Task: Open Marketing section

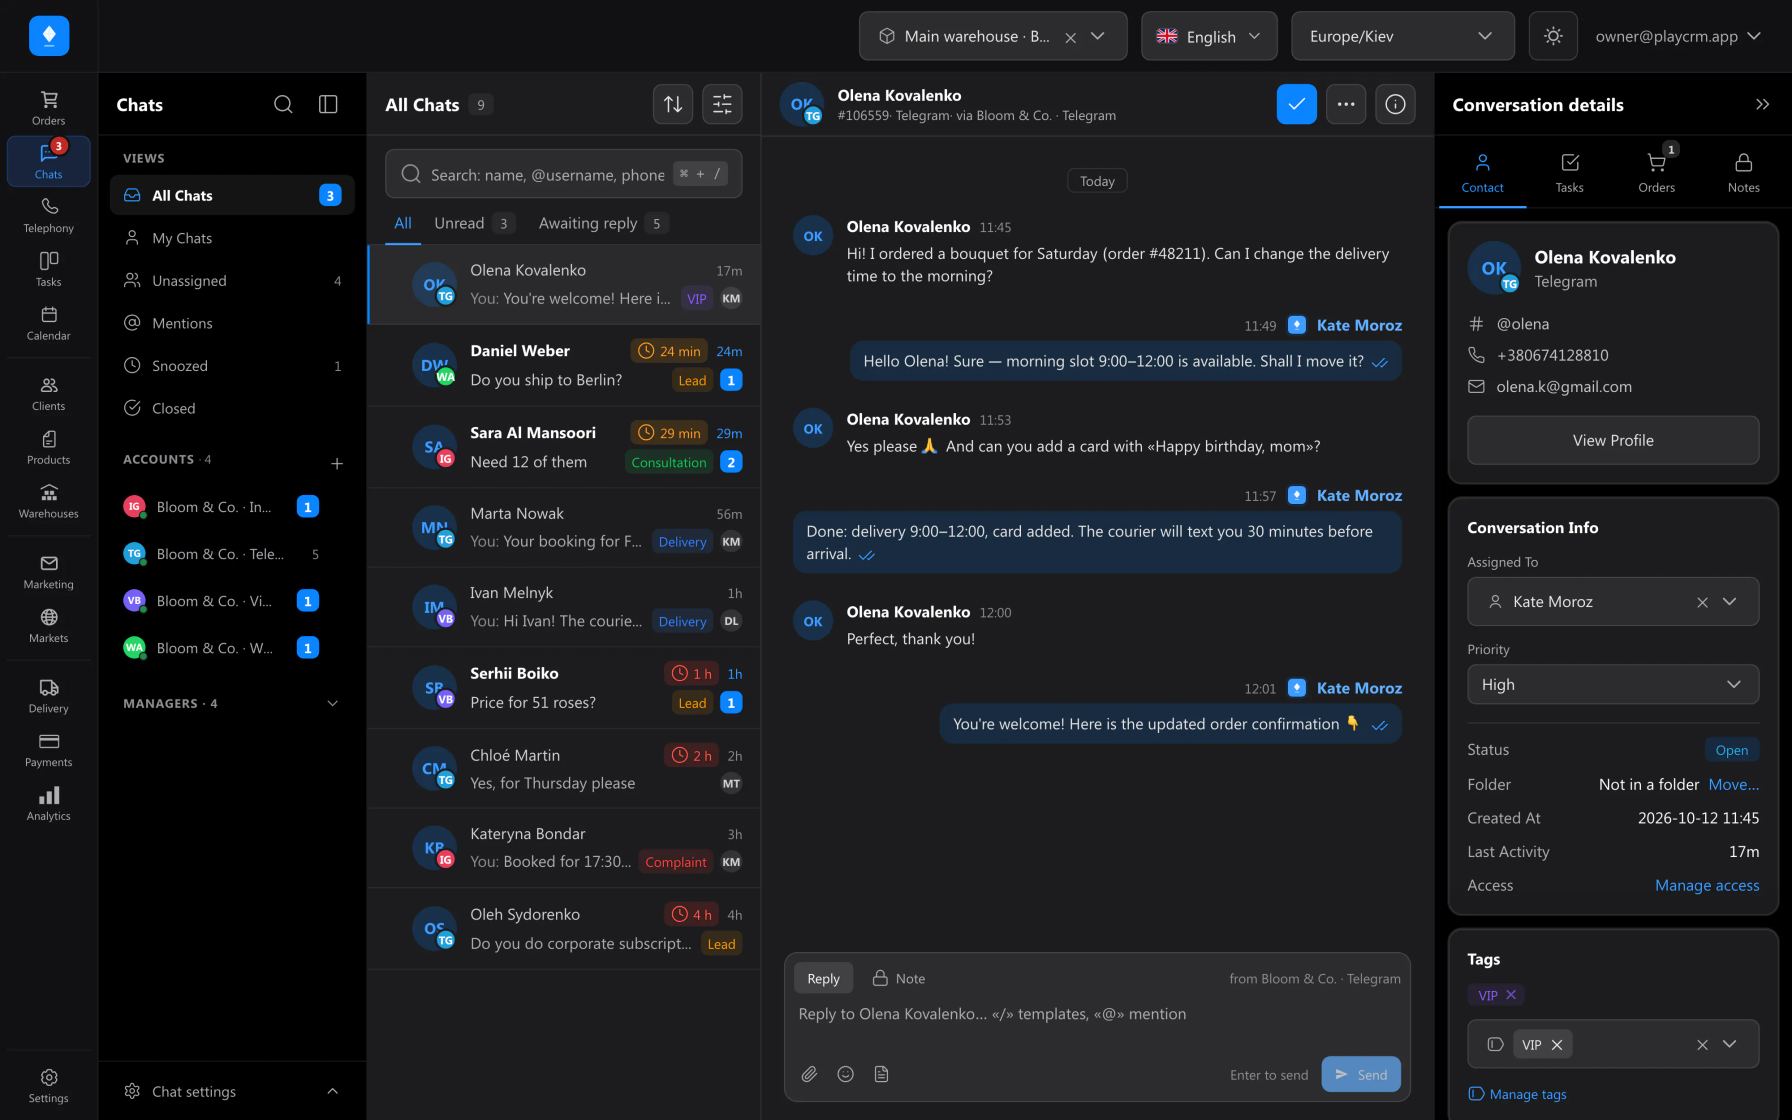Action: [48, 572]
